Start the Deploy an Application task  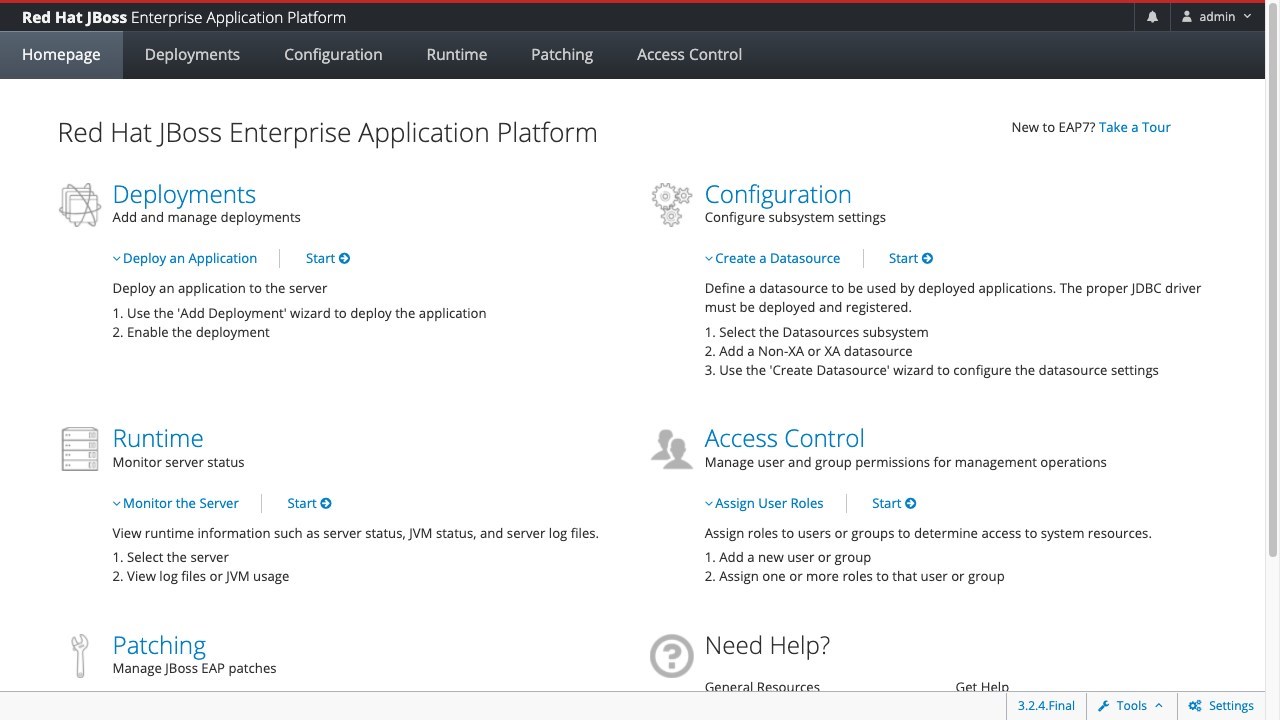point(327,258)
